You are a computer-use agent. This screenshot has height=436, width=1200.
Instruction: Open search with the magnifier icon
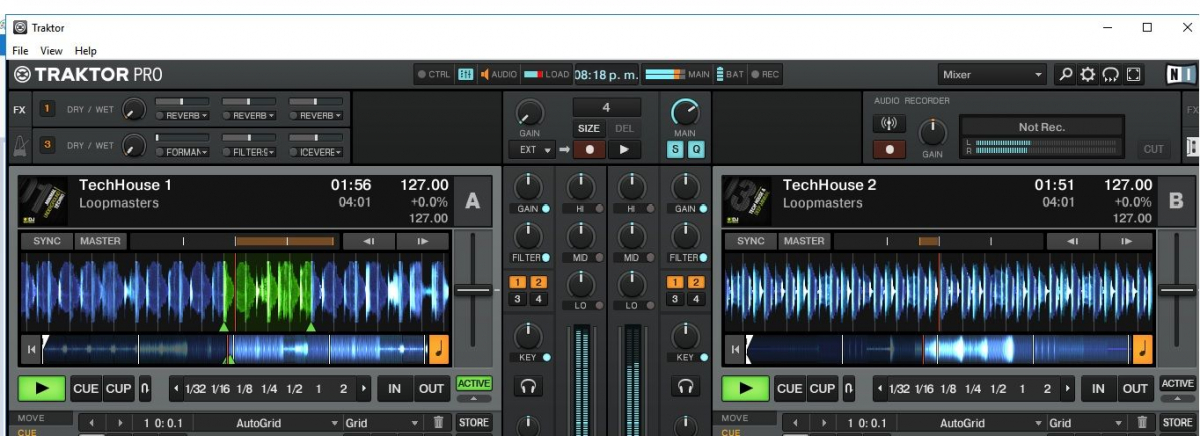pos(1067,74)
